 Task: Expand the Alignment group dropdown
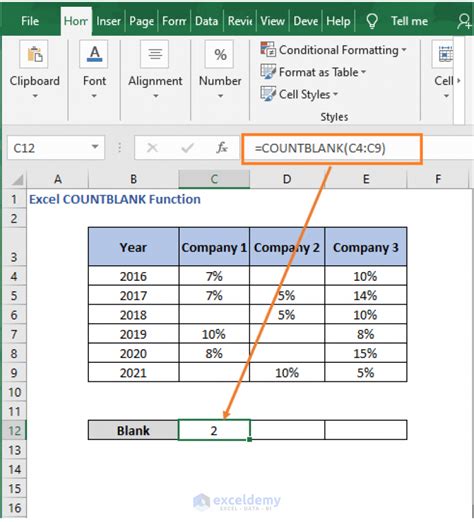point(155,96)
